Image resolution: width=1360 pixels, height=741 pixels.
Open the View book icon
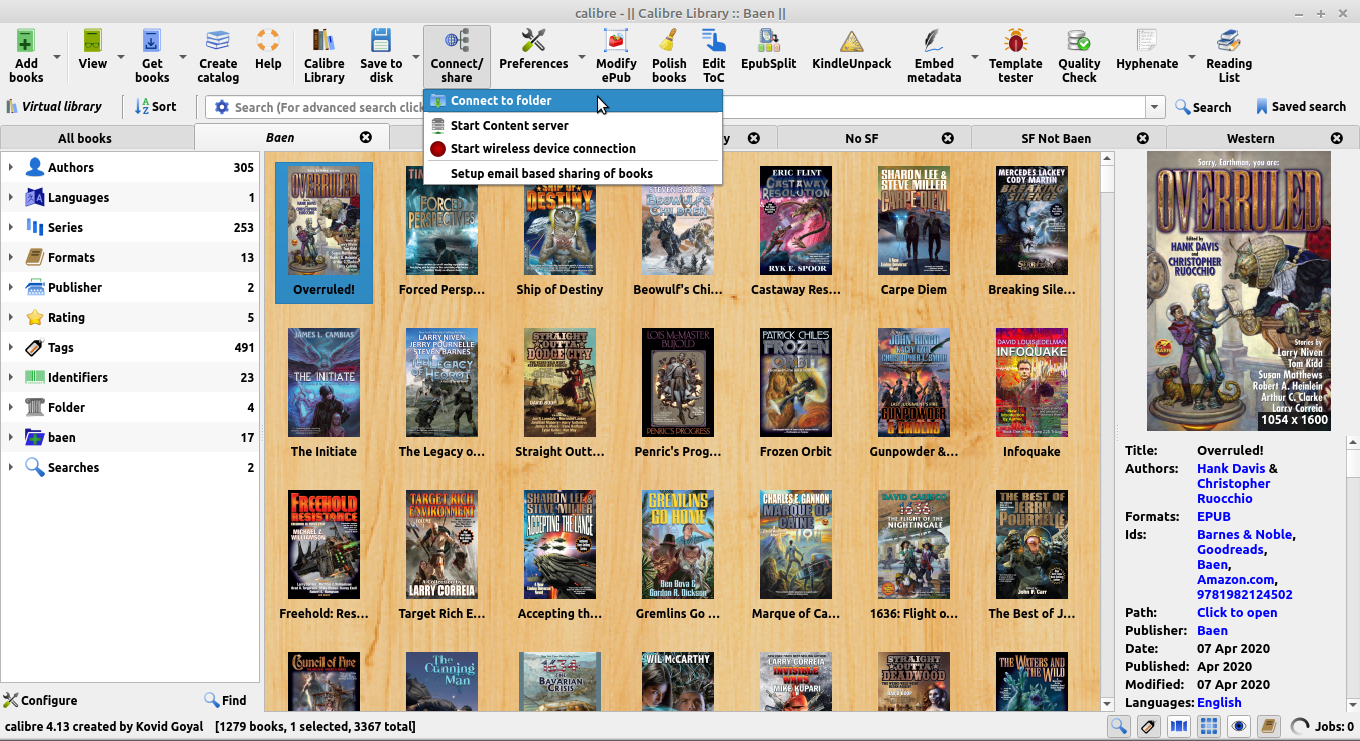(x=92, y=41)
